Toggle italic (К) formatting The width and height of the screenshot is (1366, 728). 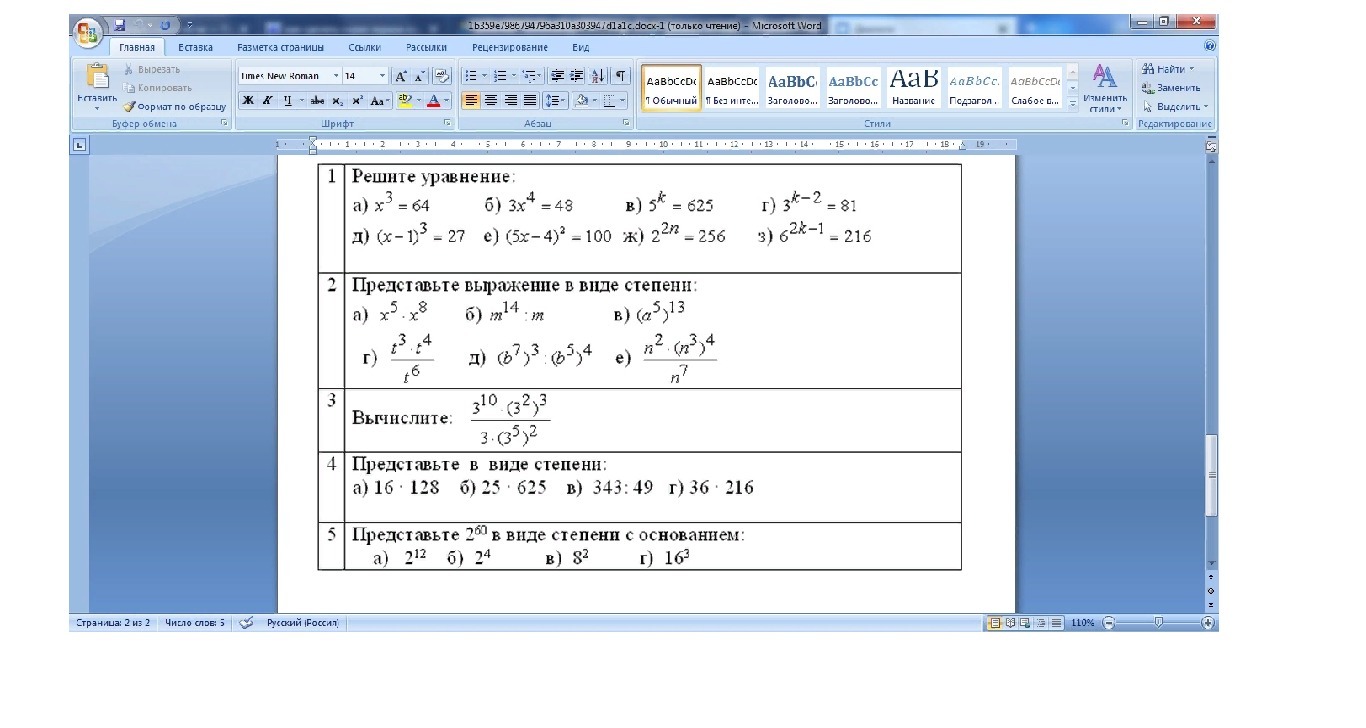pyautogui.click(x=268, y=101)
